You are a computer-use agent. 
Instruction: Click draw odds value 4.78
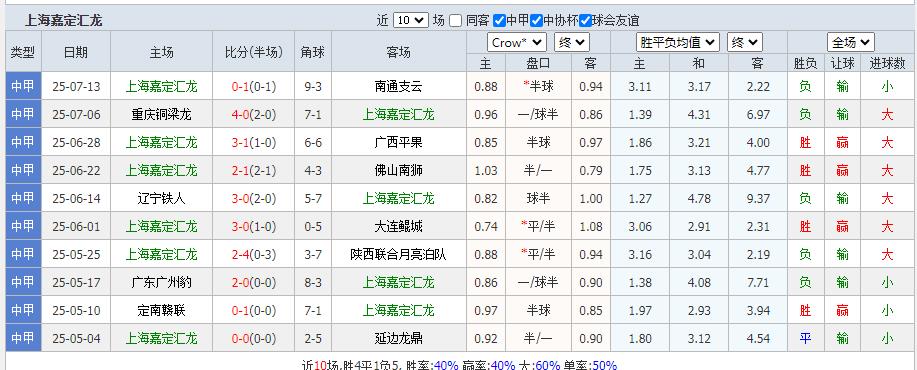coord(699,199)
